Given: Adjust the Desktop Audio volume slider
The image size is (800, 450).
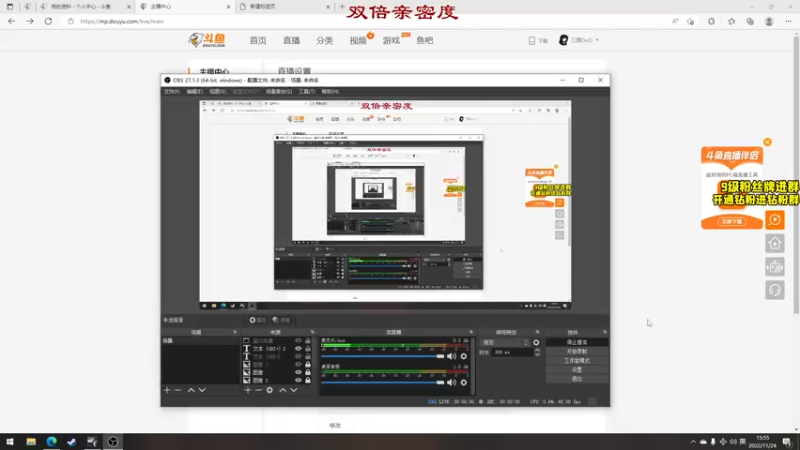Looking at the screenshot, I should tap(383, 382).
